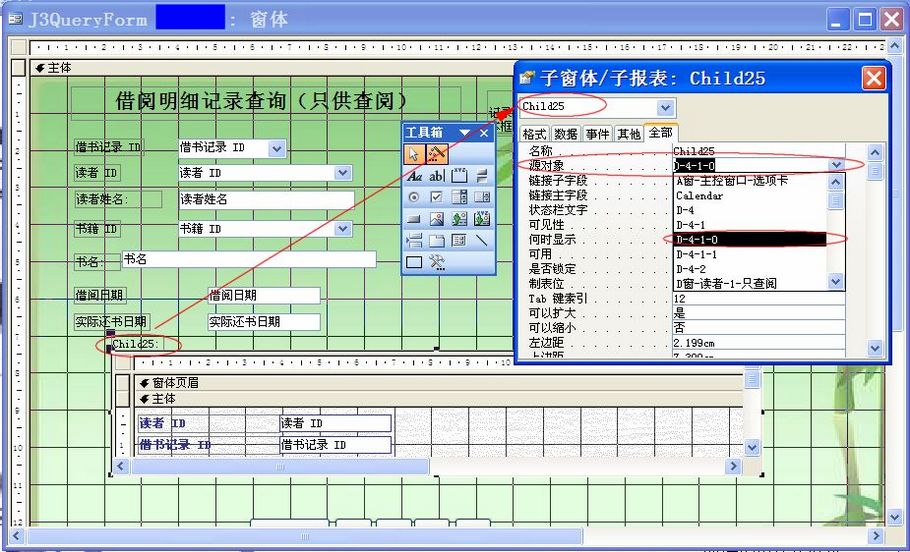Select the Child25 subform label

[137, 345]
